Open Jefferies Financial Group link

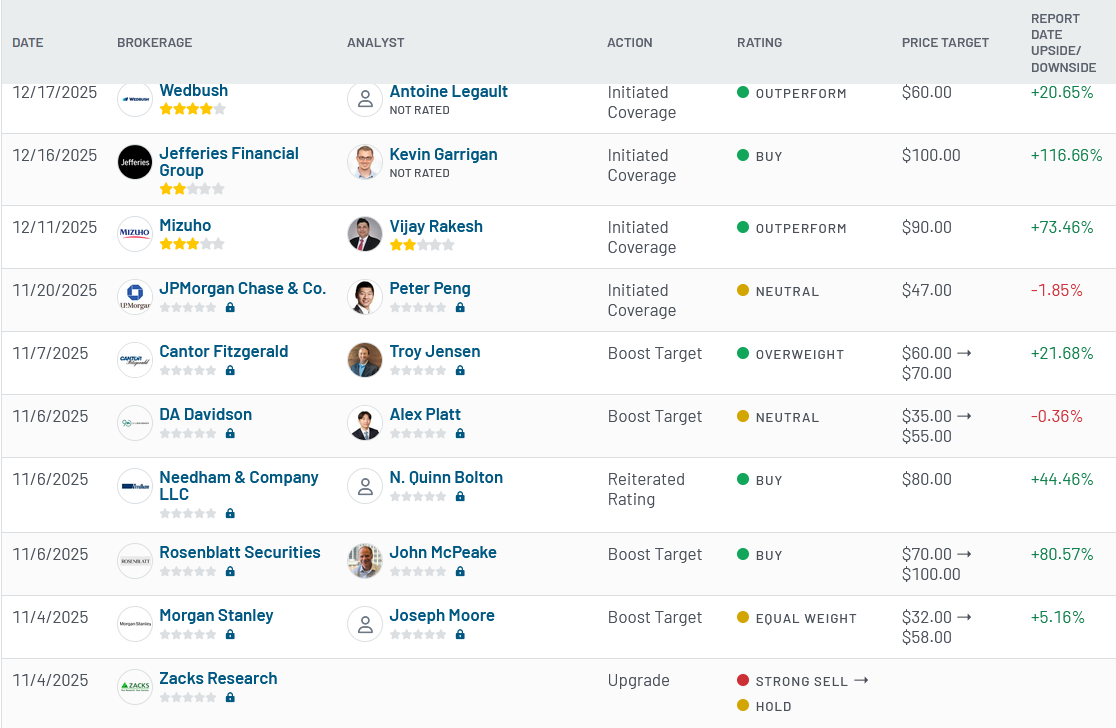coord(229,162)
